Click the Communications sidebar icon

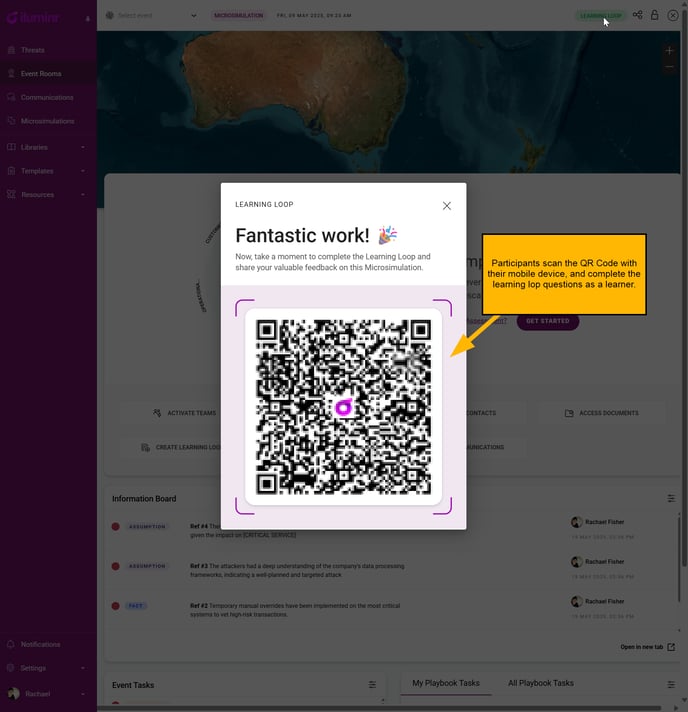click(x=11, y=97)
